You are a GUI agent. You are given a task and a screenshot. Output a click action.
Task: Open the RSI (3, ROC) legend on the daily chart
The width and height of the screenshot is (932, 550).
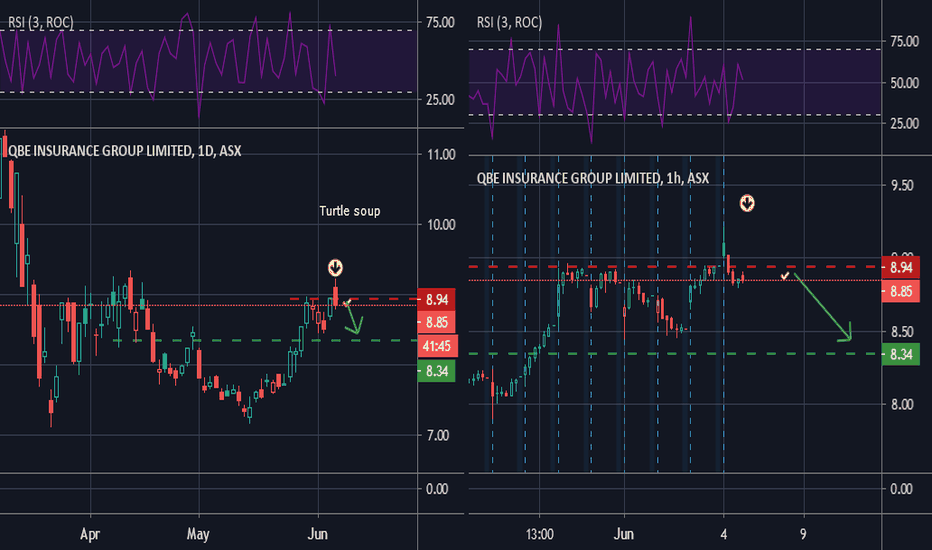tap(41, 23)
